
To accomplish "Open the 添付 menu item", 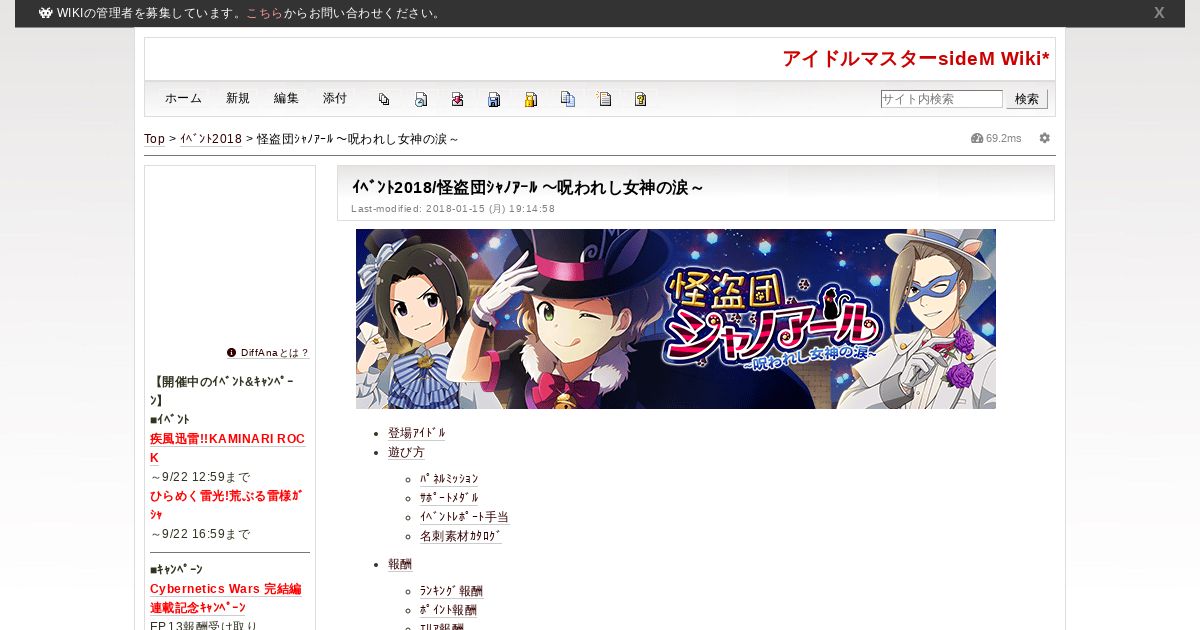I will click(x=335, y=98).
